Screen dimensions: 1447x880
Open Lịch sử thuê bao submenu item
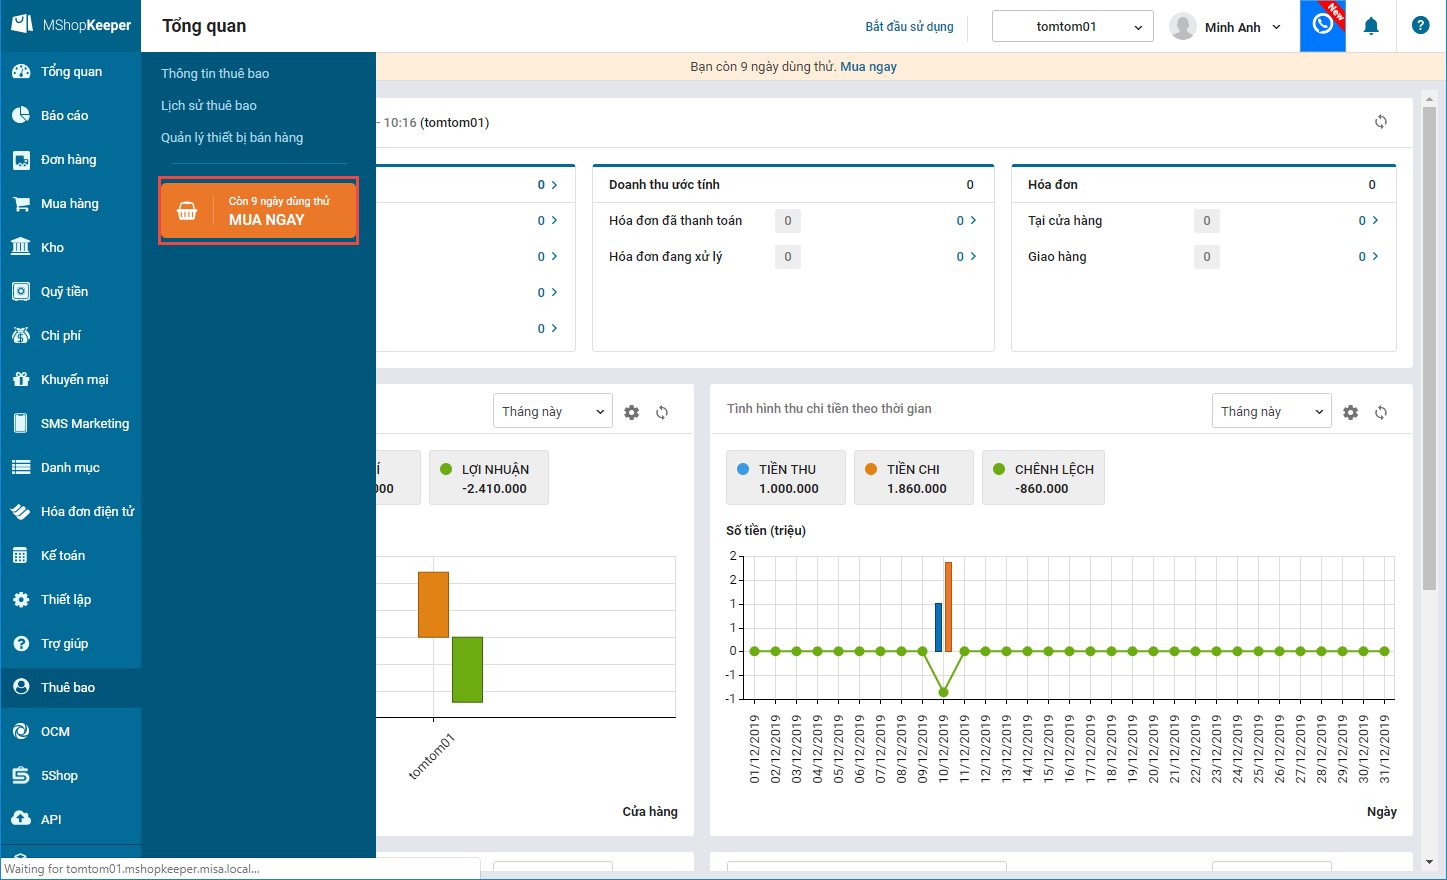pyautogui.click(x=209, y=105)
